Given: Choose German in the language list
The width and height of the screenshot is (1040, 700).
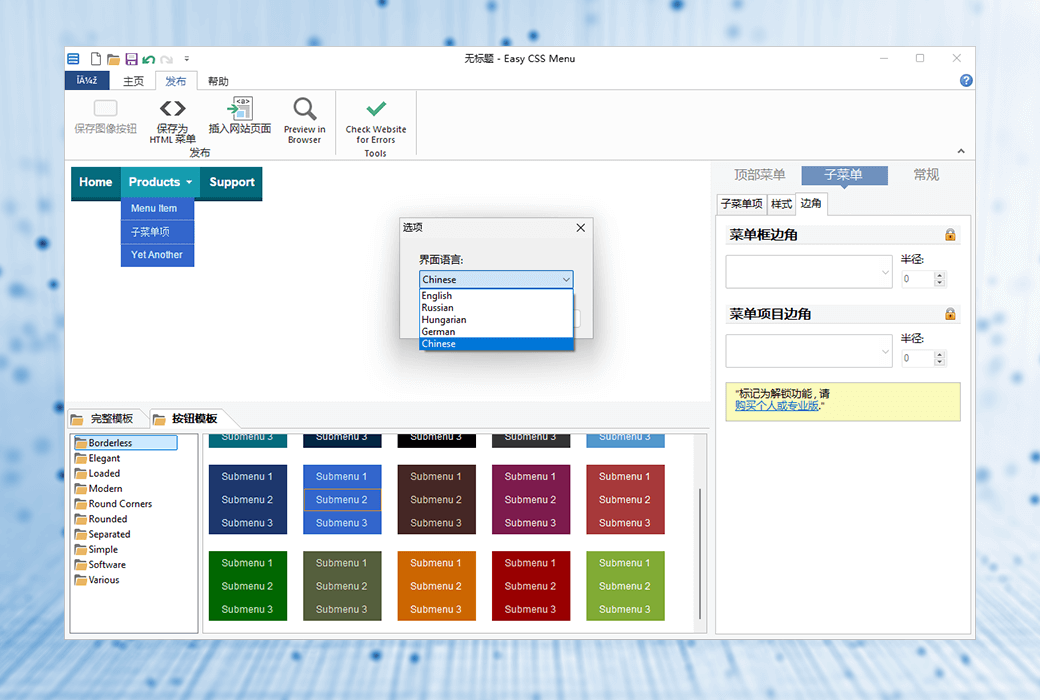Looking at the screenshot, I should (496, 332).
